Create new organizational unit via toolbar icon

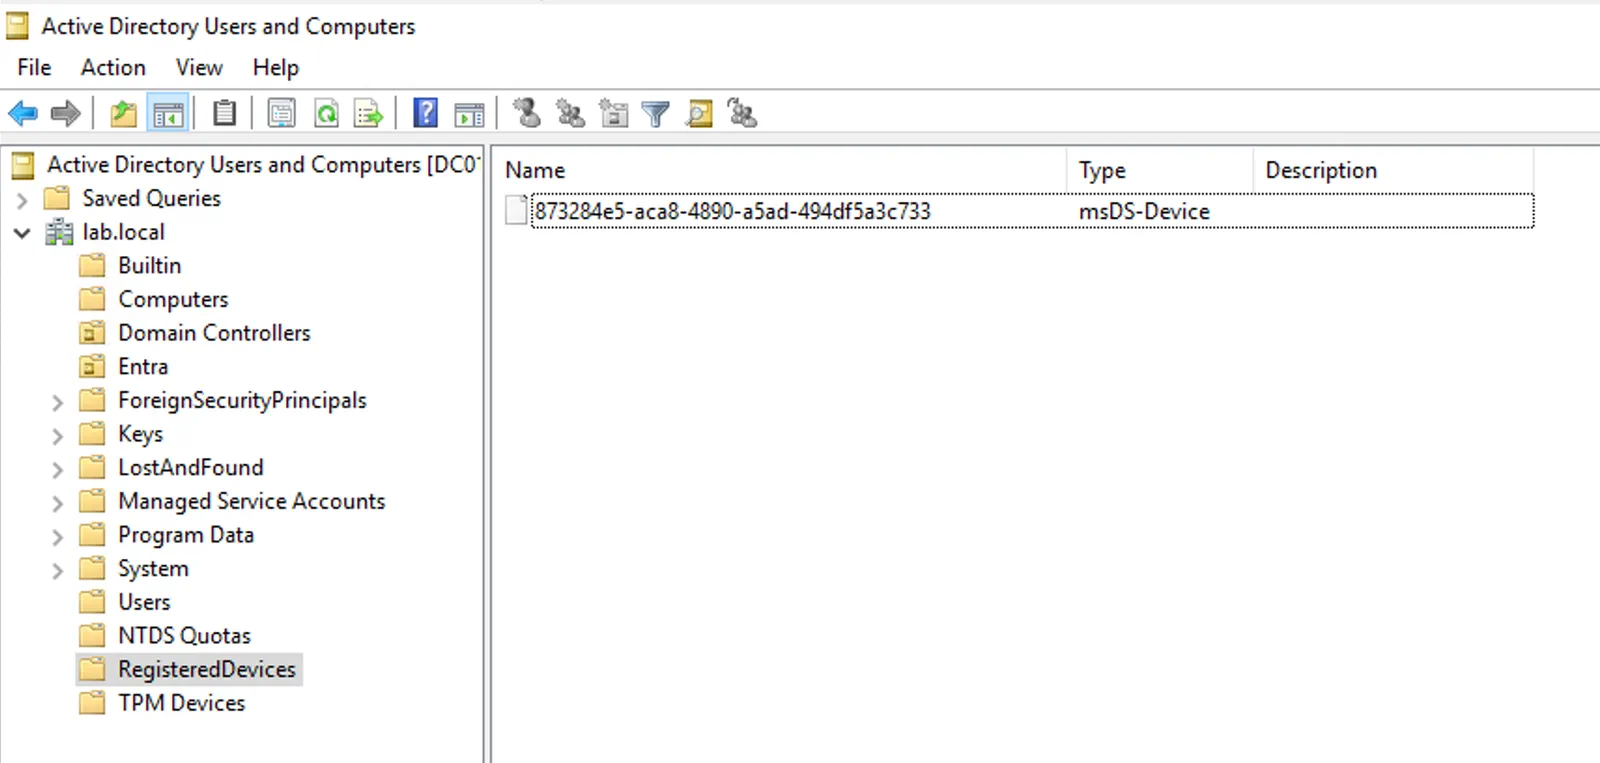pyautogui.click(x=613, y=114)
